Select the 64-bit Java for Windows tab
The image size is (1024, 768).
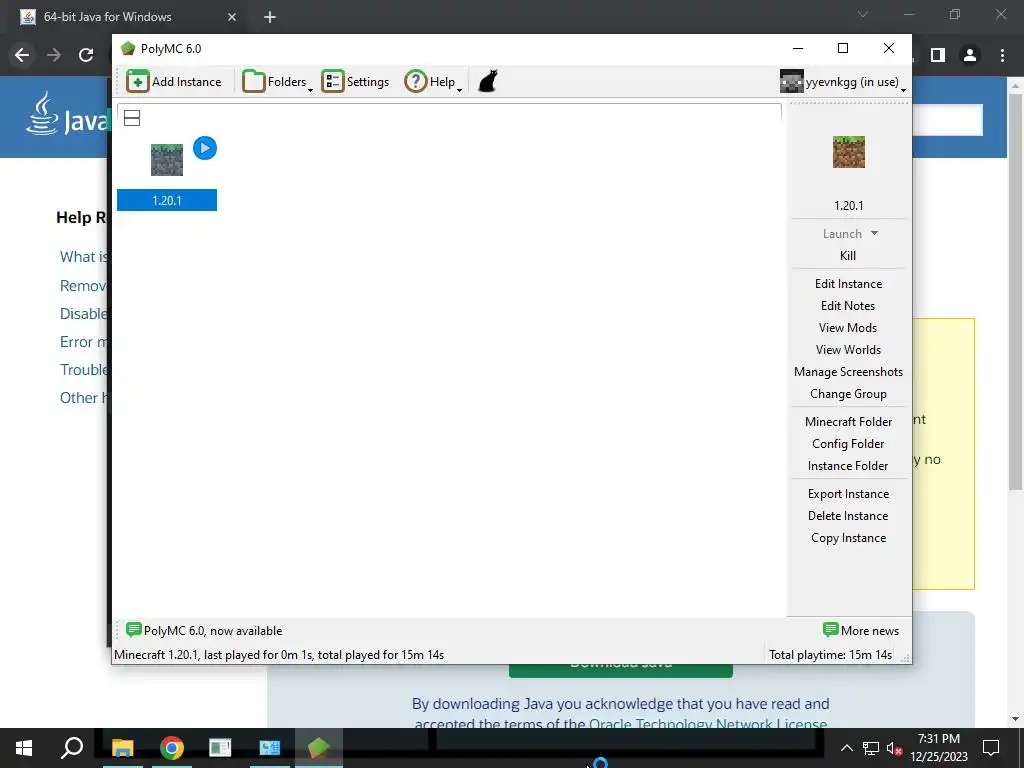tap(128, 17)
